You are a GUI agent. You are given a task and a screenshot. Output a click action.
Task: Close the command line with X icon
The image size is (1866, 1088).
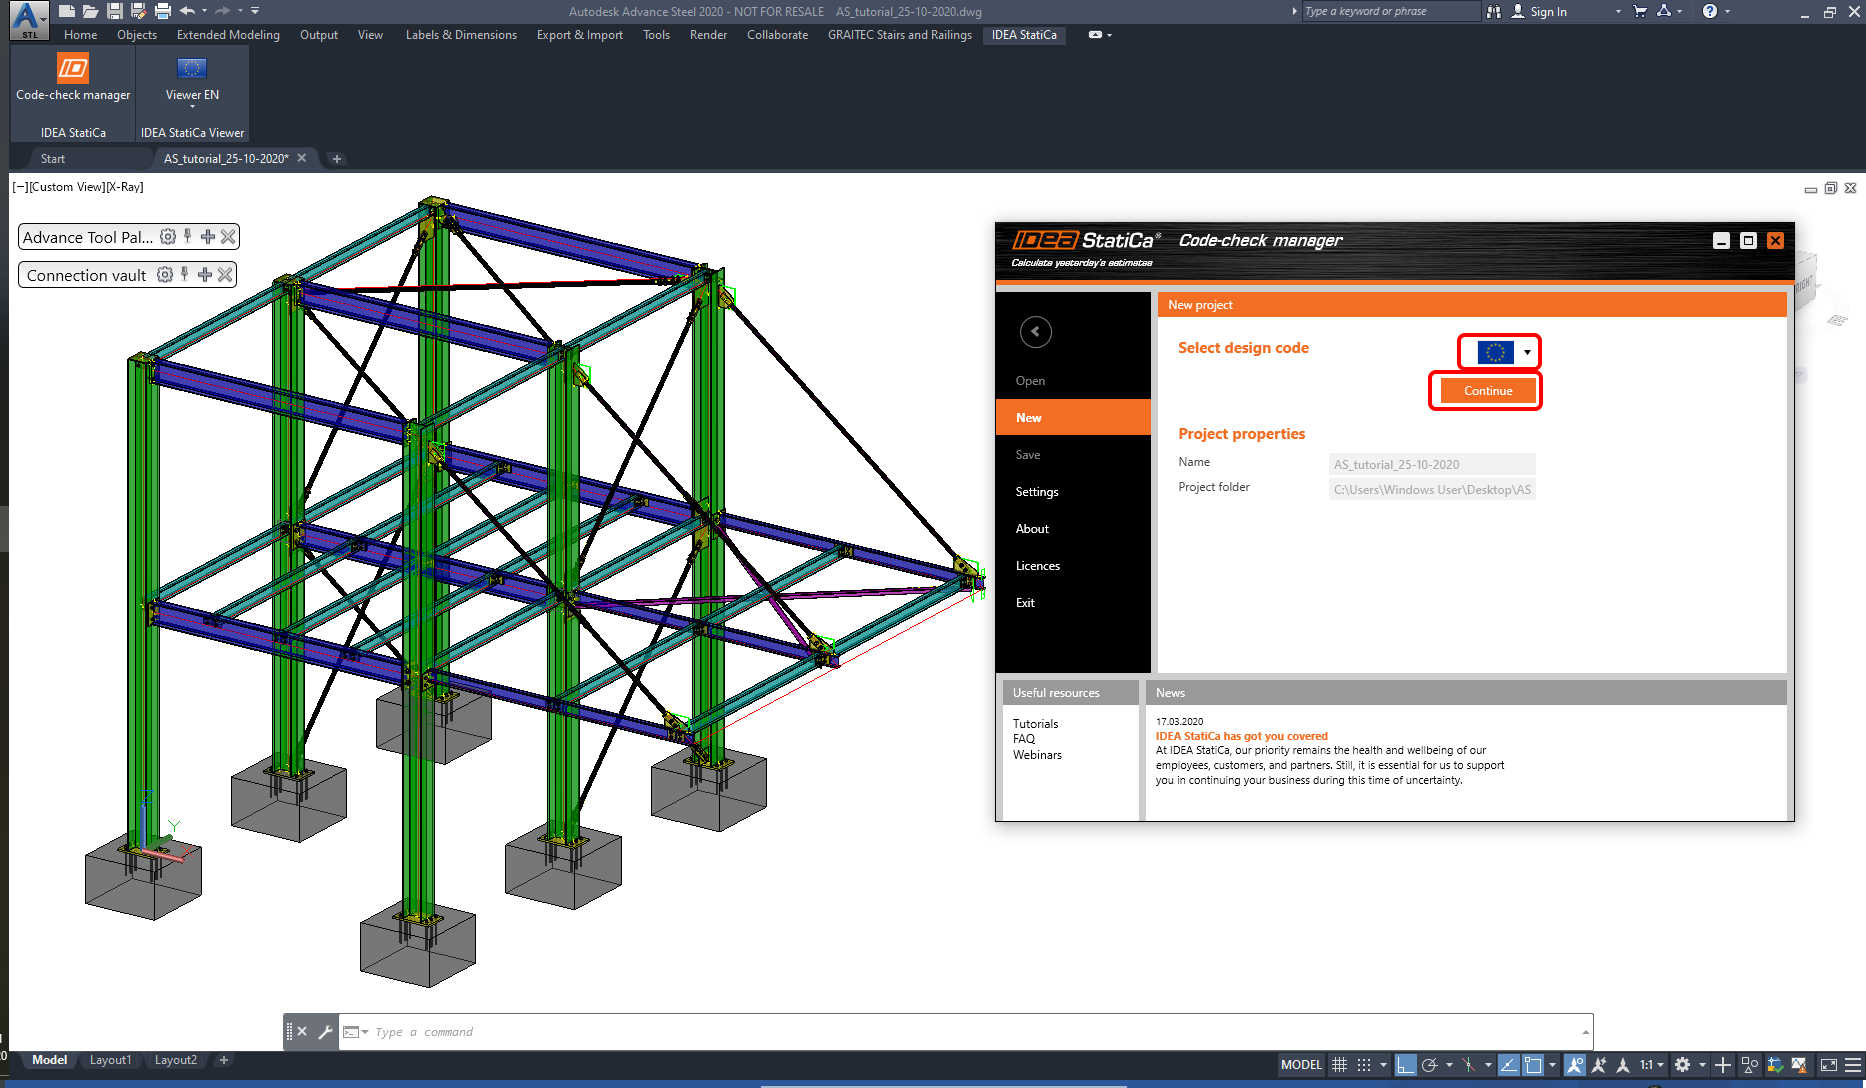(x=302, y=1032)
